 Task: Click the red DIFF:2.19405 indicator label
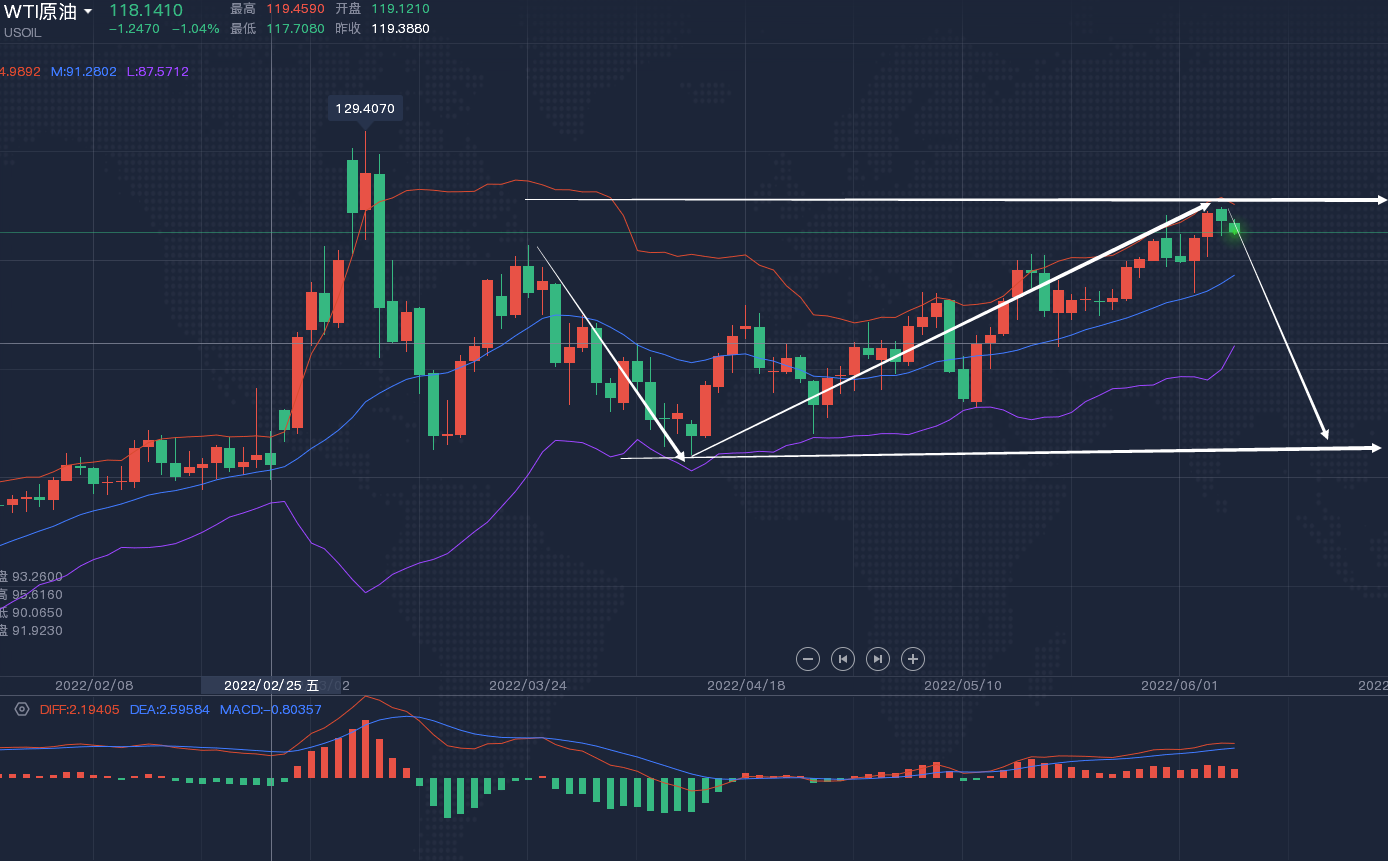80,709
